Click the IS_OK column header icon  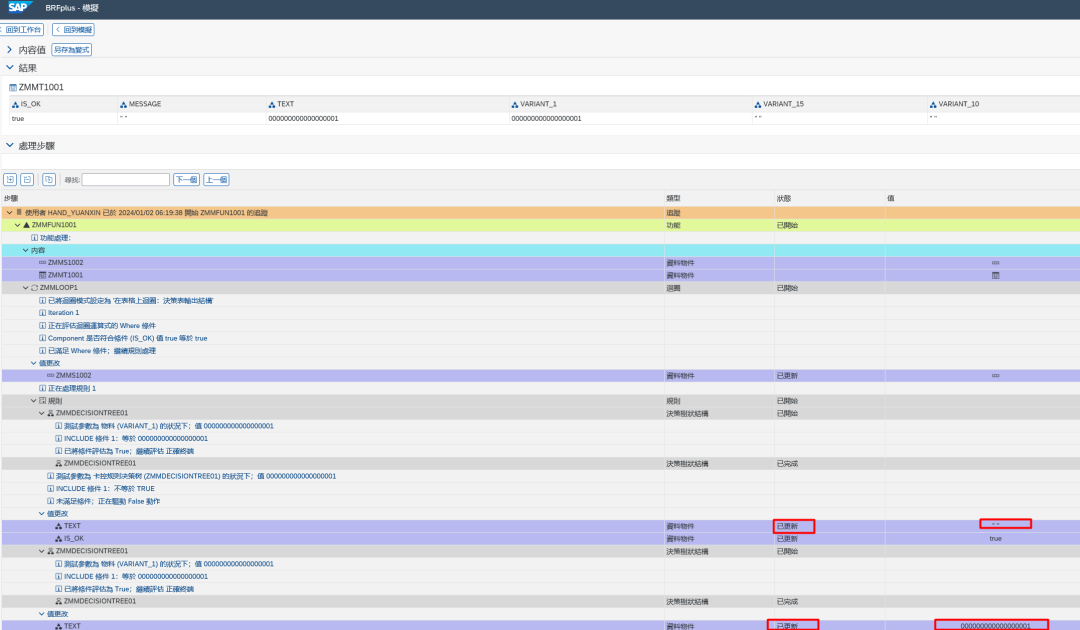pyautogui.click(x=15, y=105)
